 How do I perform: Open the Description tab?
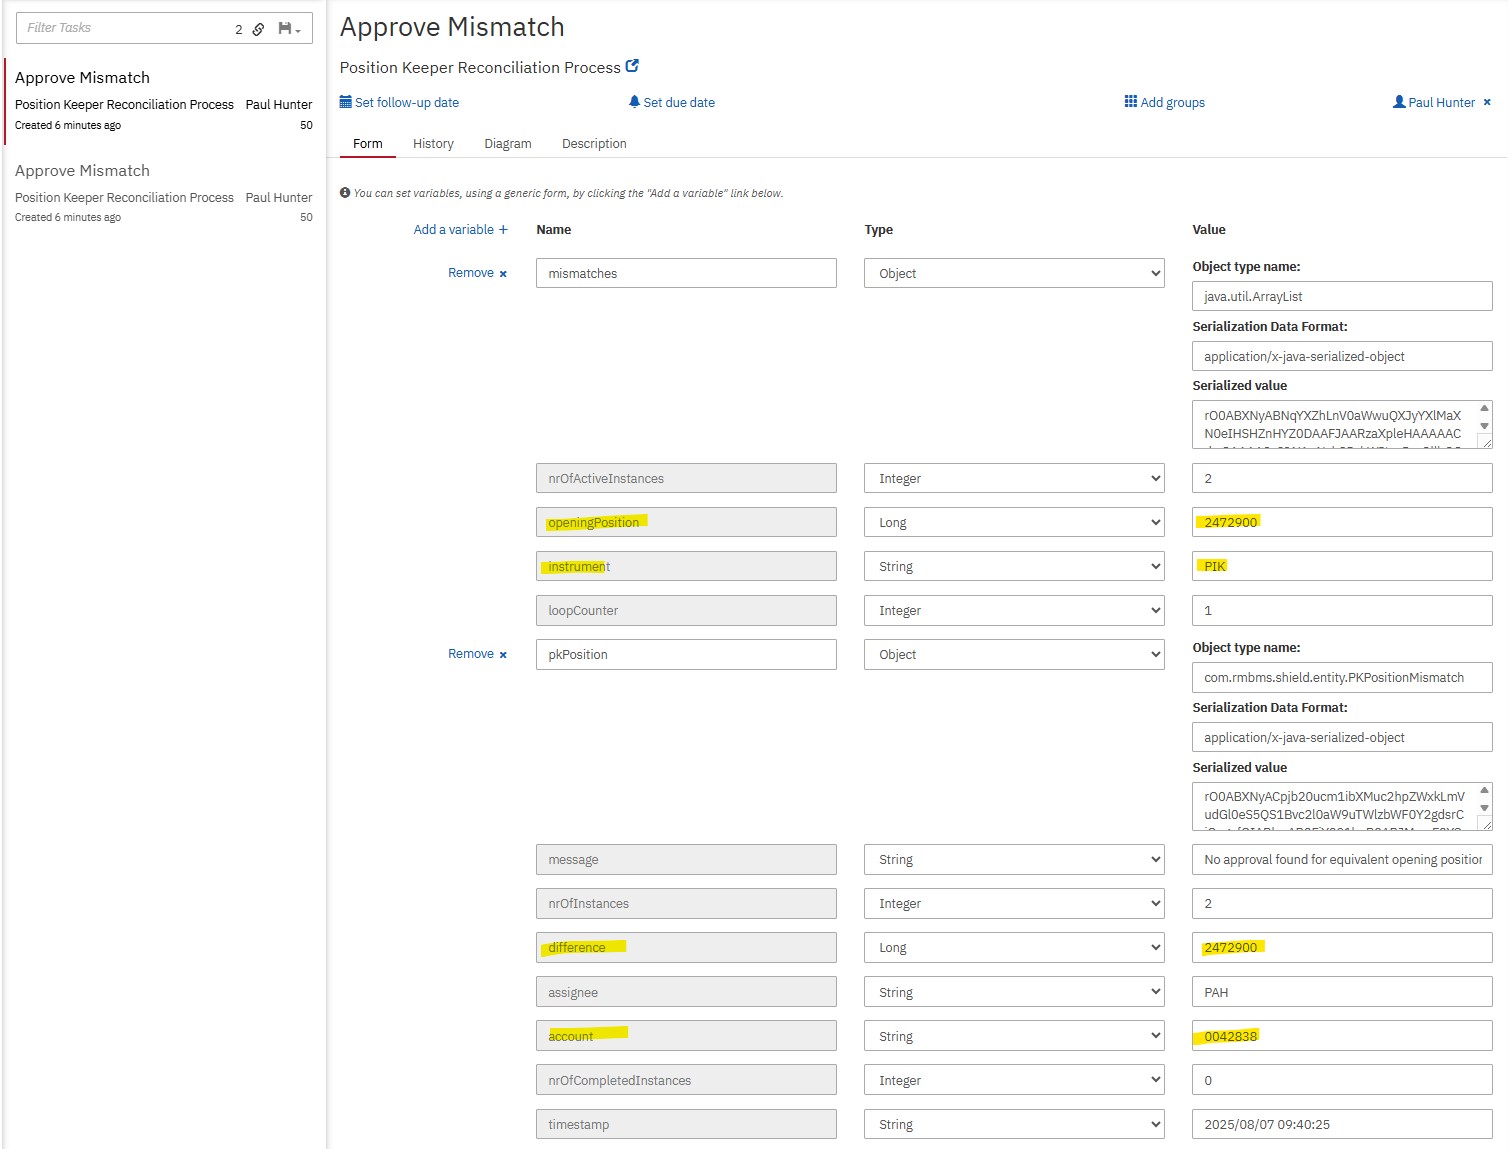click(594, 144)
